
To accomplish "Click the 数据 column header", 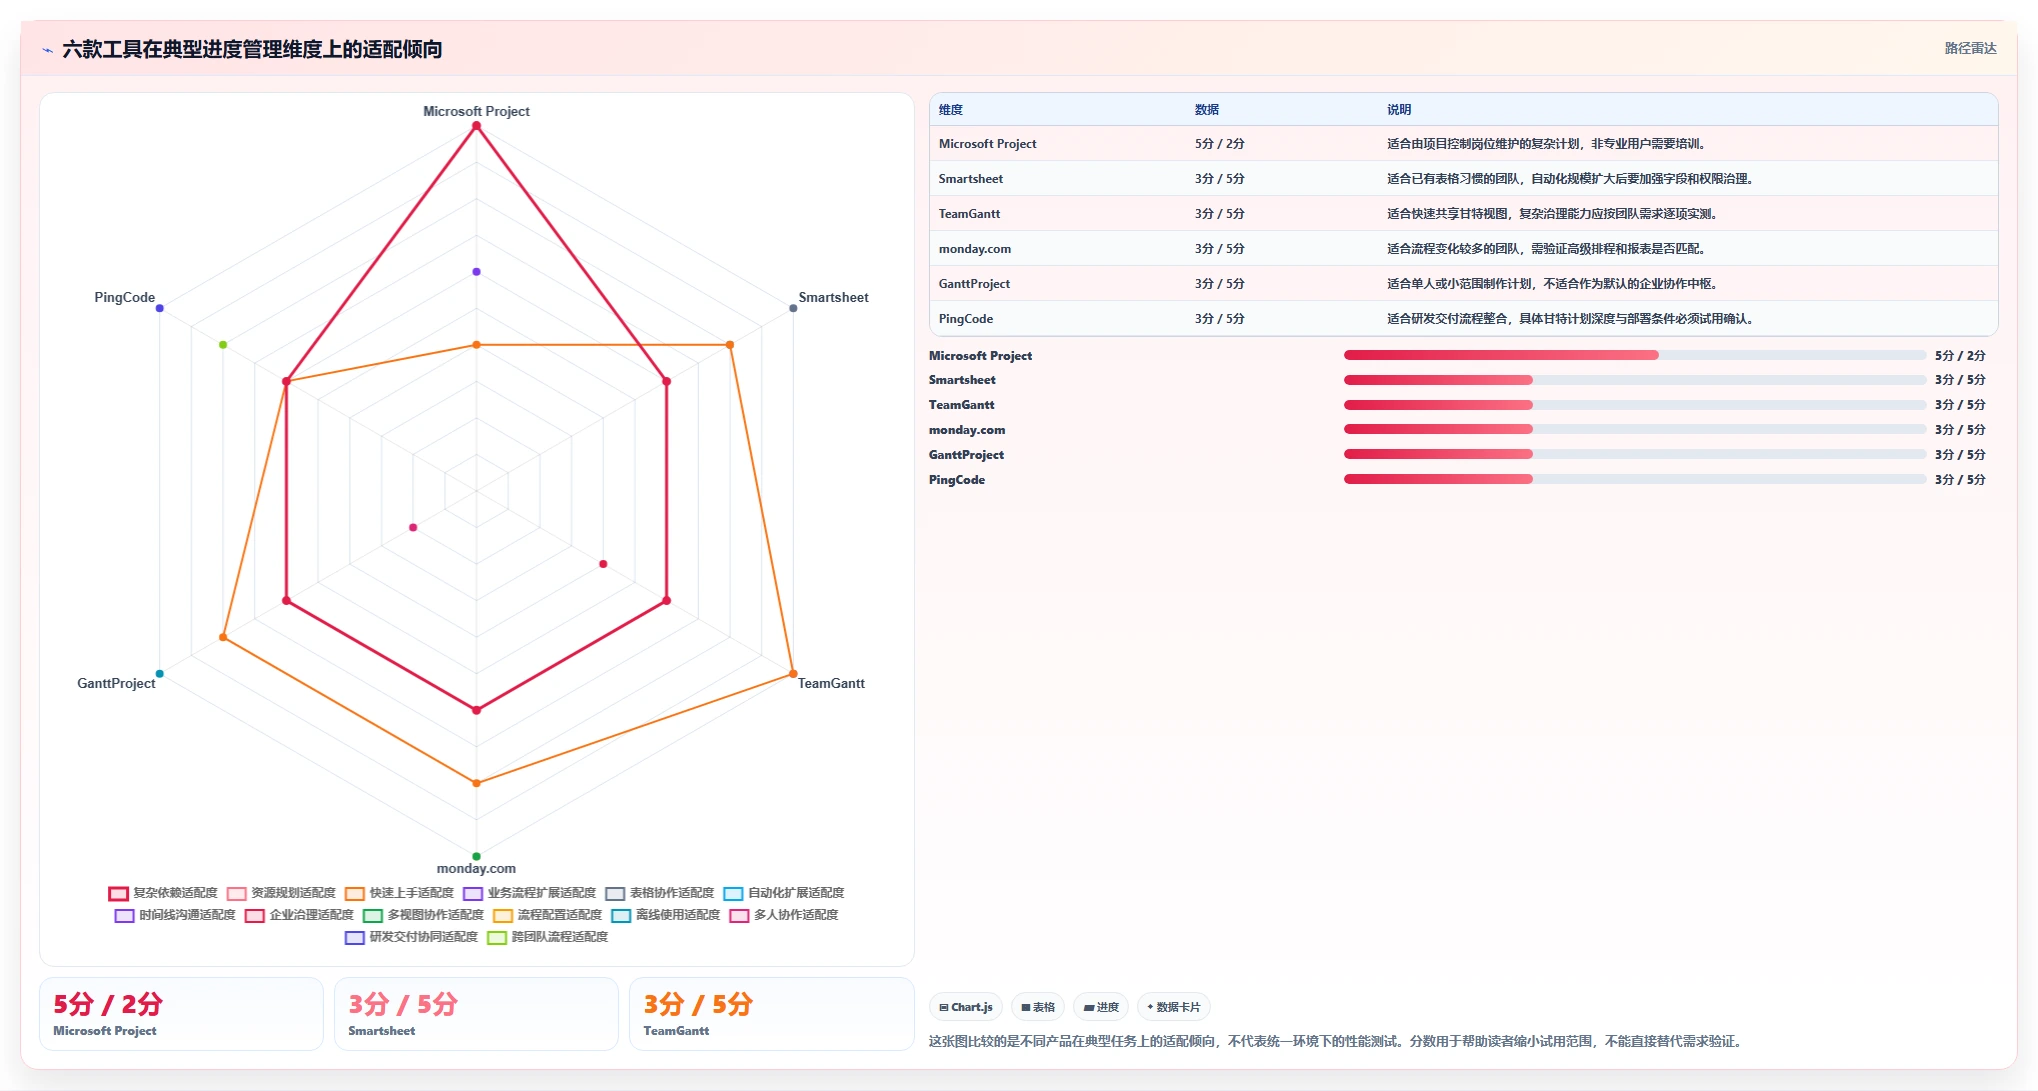I will pyautogui.click(x=1207, y=110).
